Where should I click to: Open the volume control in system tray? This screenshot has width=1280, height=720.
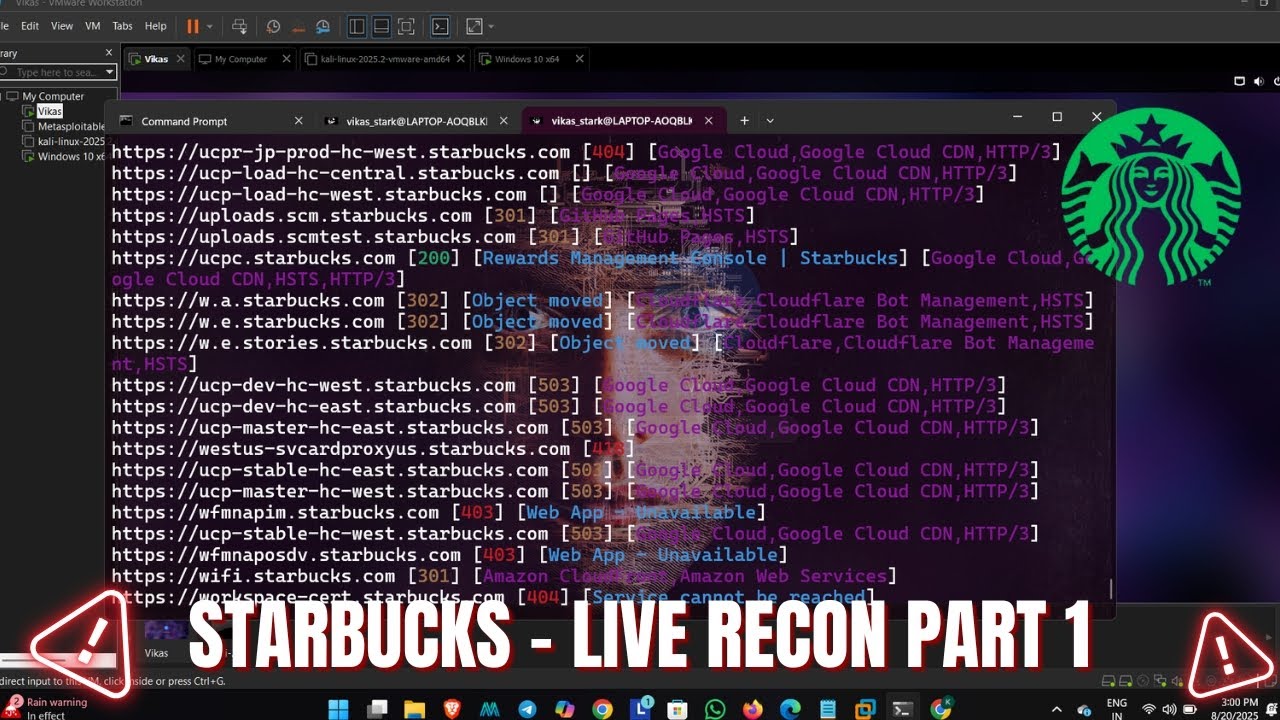pyautogui.click(x=1170, y=709)
